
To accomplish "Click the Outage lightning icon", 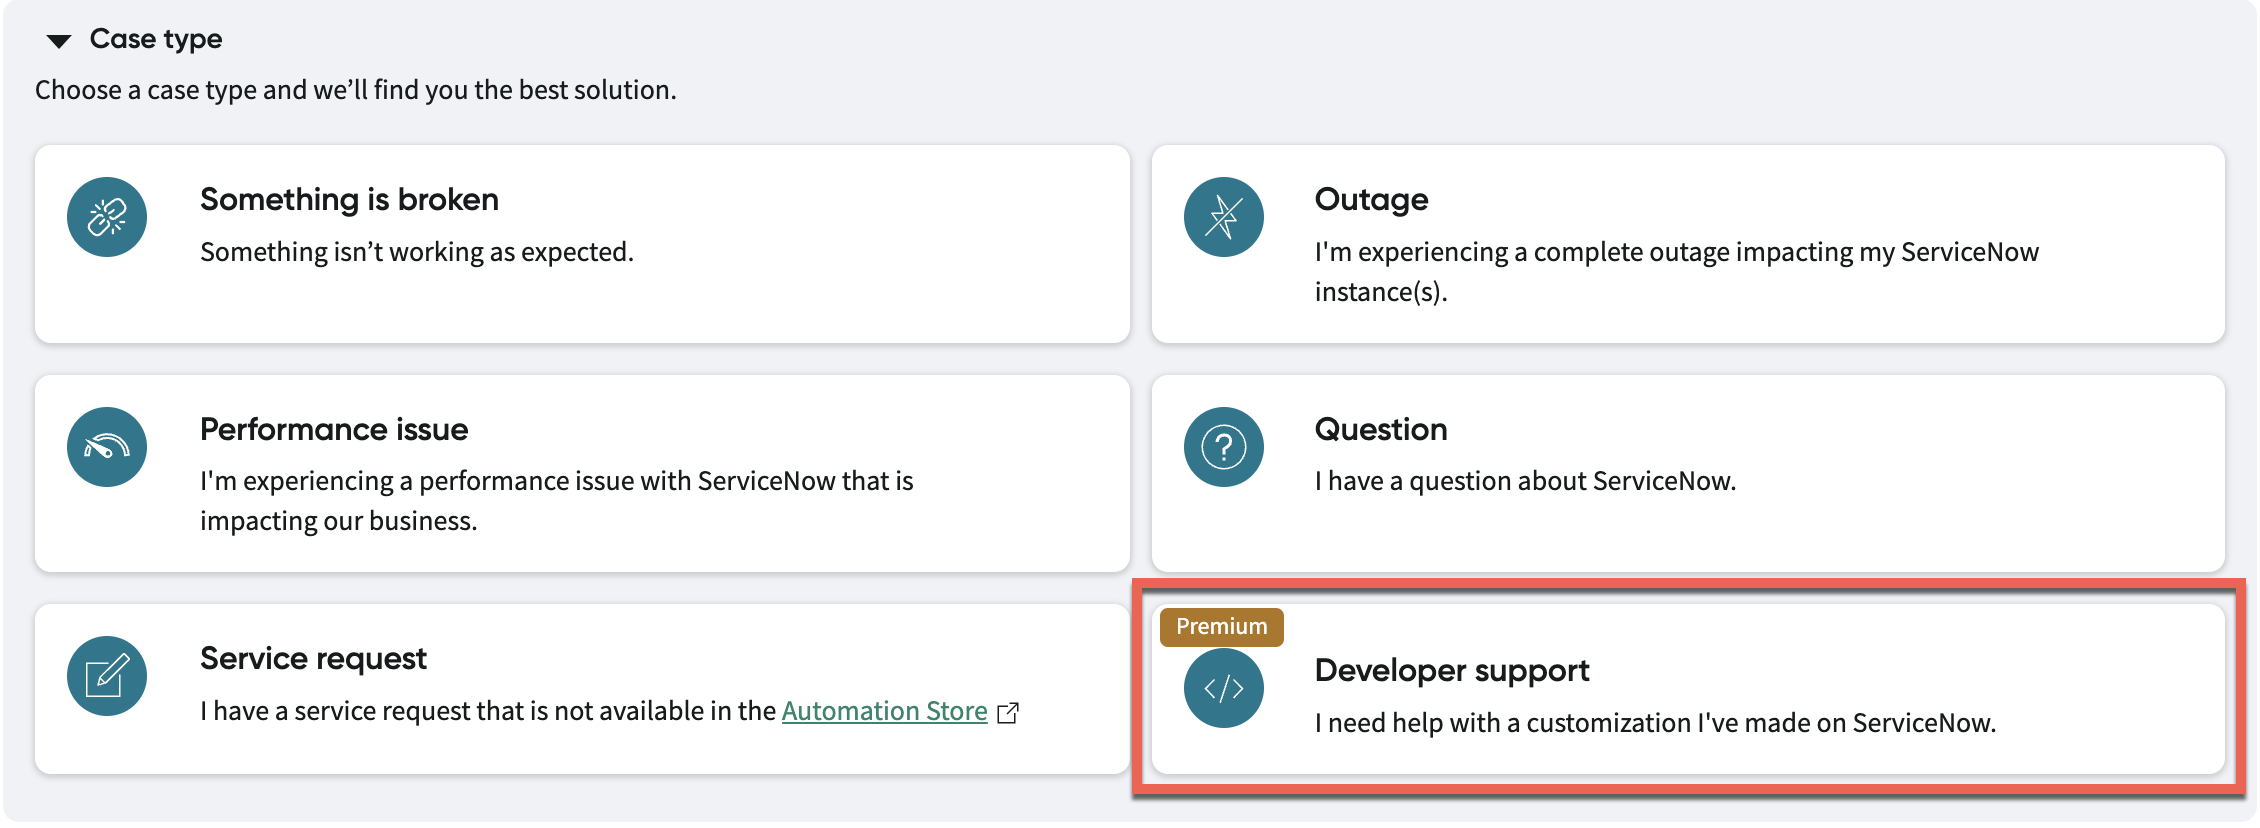I will pyautogui.click(x=1223, y=217).
